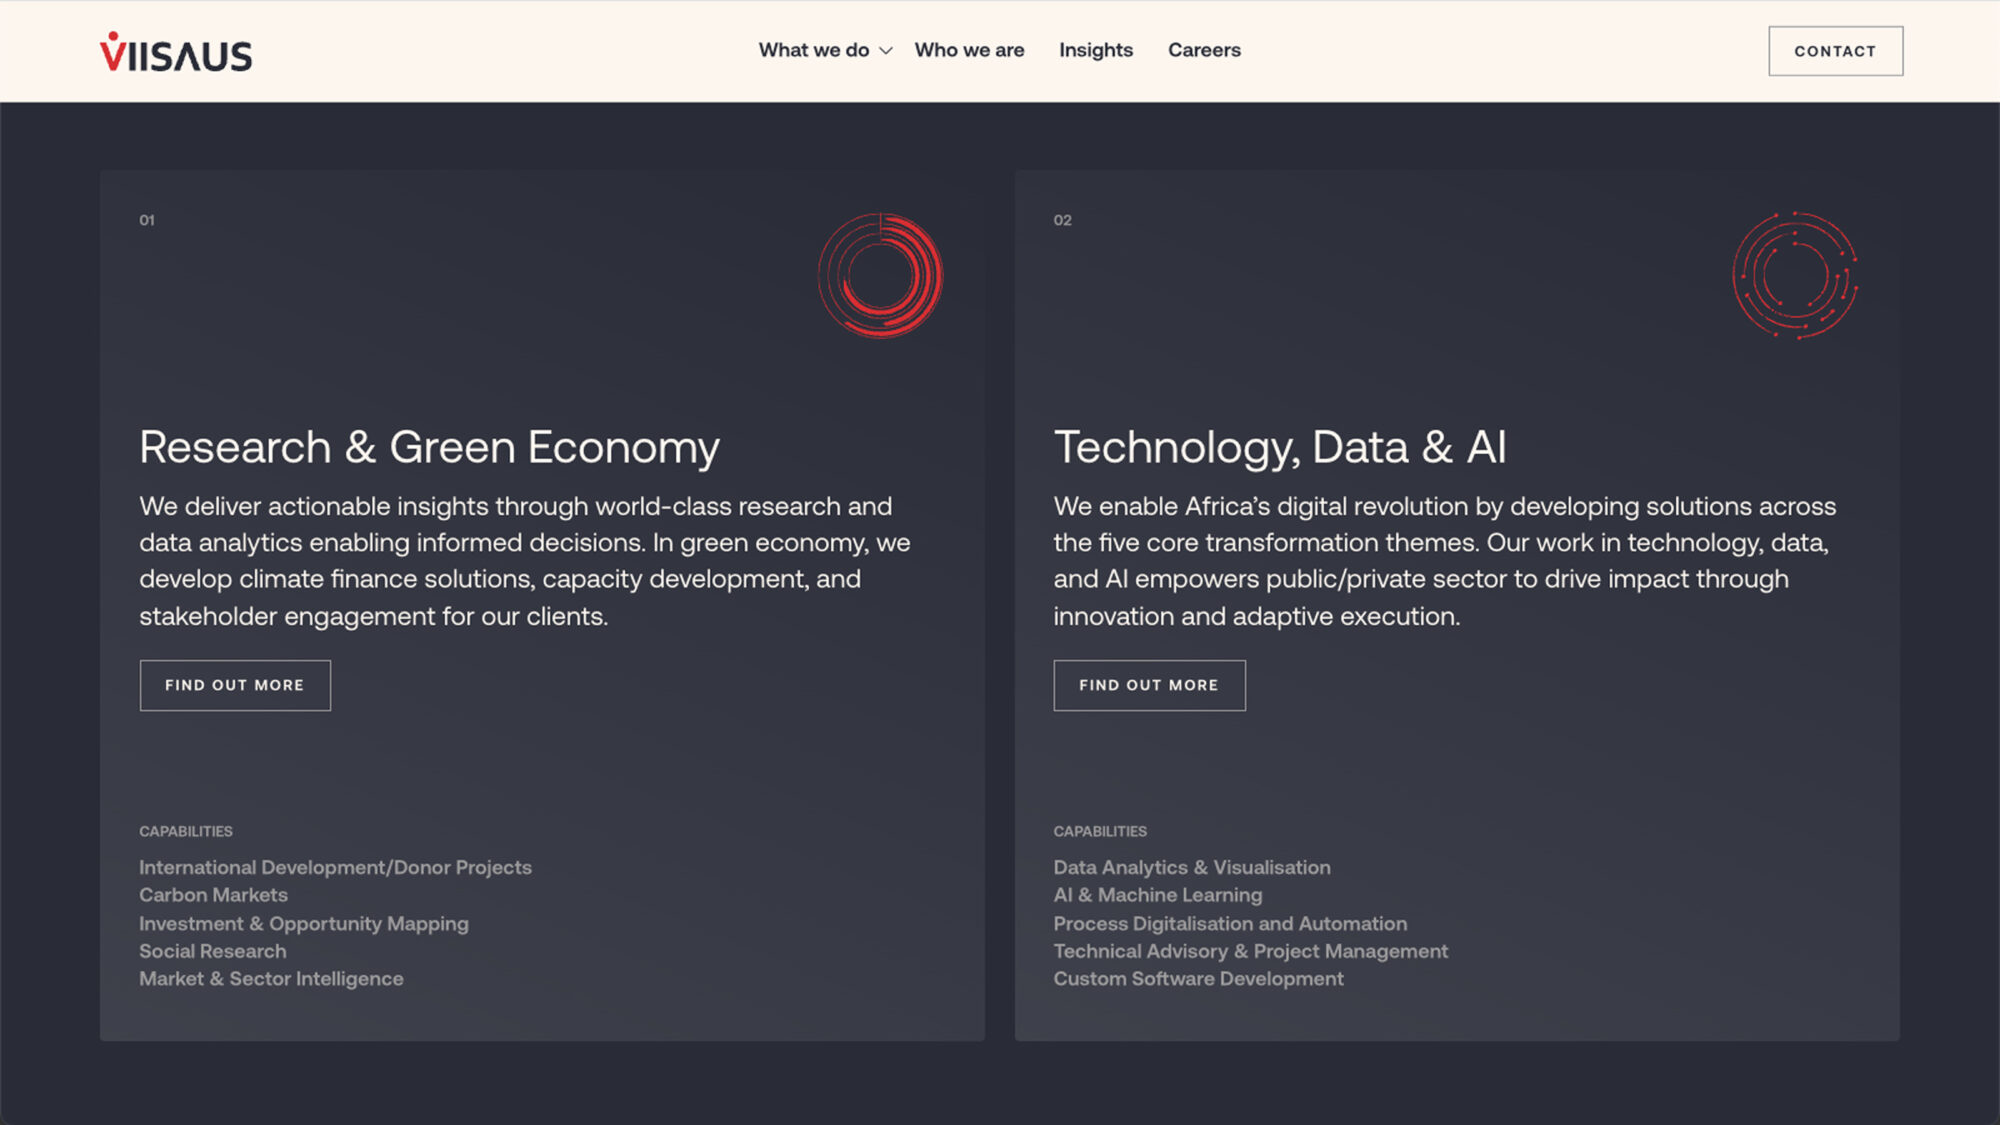Image resolution: width=2000 pixels, height=1125 pixels.
Task: Click the Research & Green Economy heading
Action: click(429, 447)
